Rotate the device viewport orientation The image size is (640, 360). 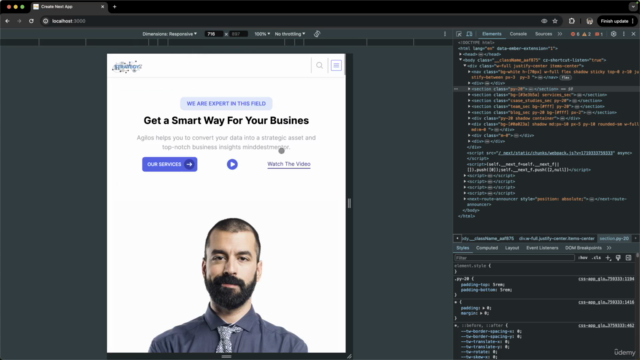click(317, 34)
